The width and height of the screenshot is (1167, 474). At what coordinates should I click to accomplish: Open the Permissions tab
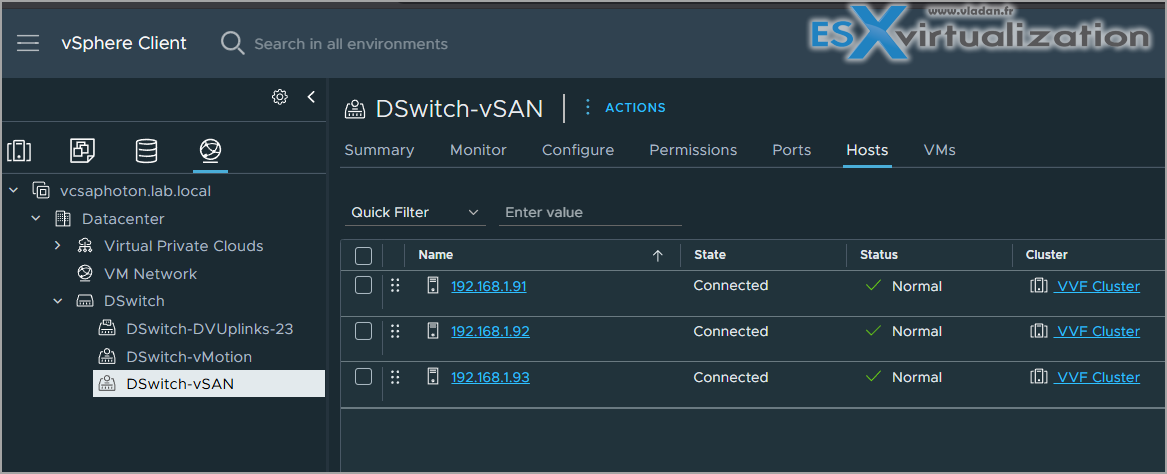pyautogui.click(x=694, y=150)
